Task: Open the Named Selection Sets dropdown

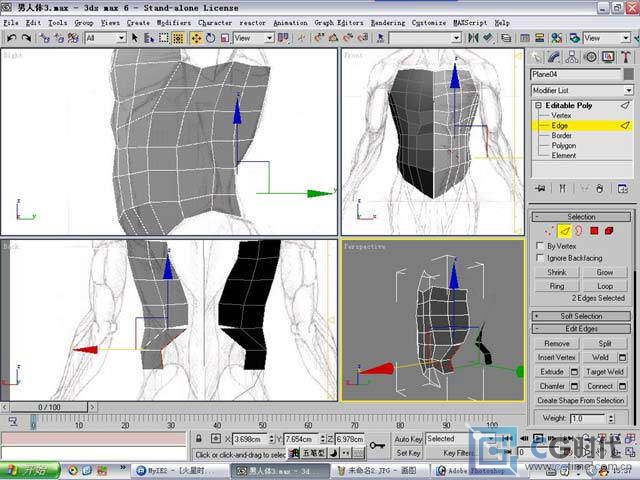Action: pyautogui.click(x=425, y=38)
